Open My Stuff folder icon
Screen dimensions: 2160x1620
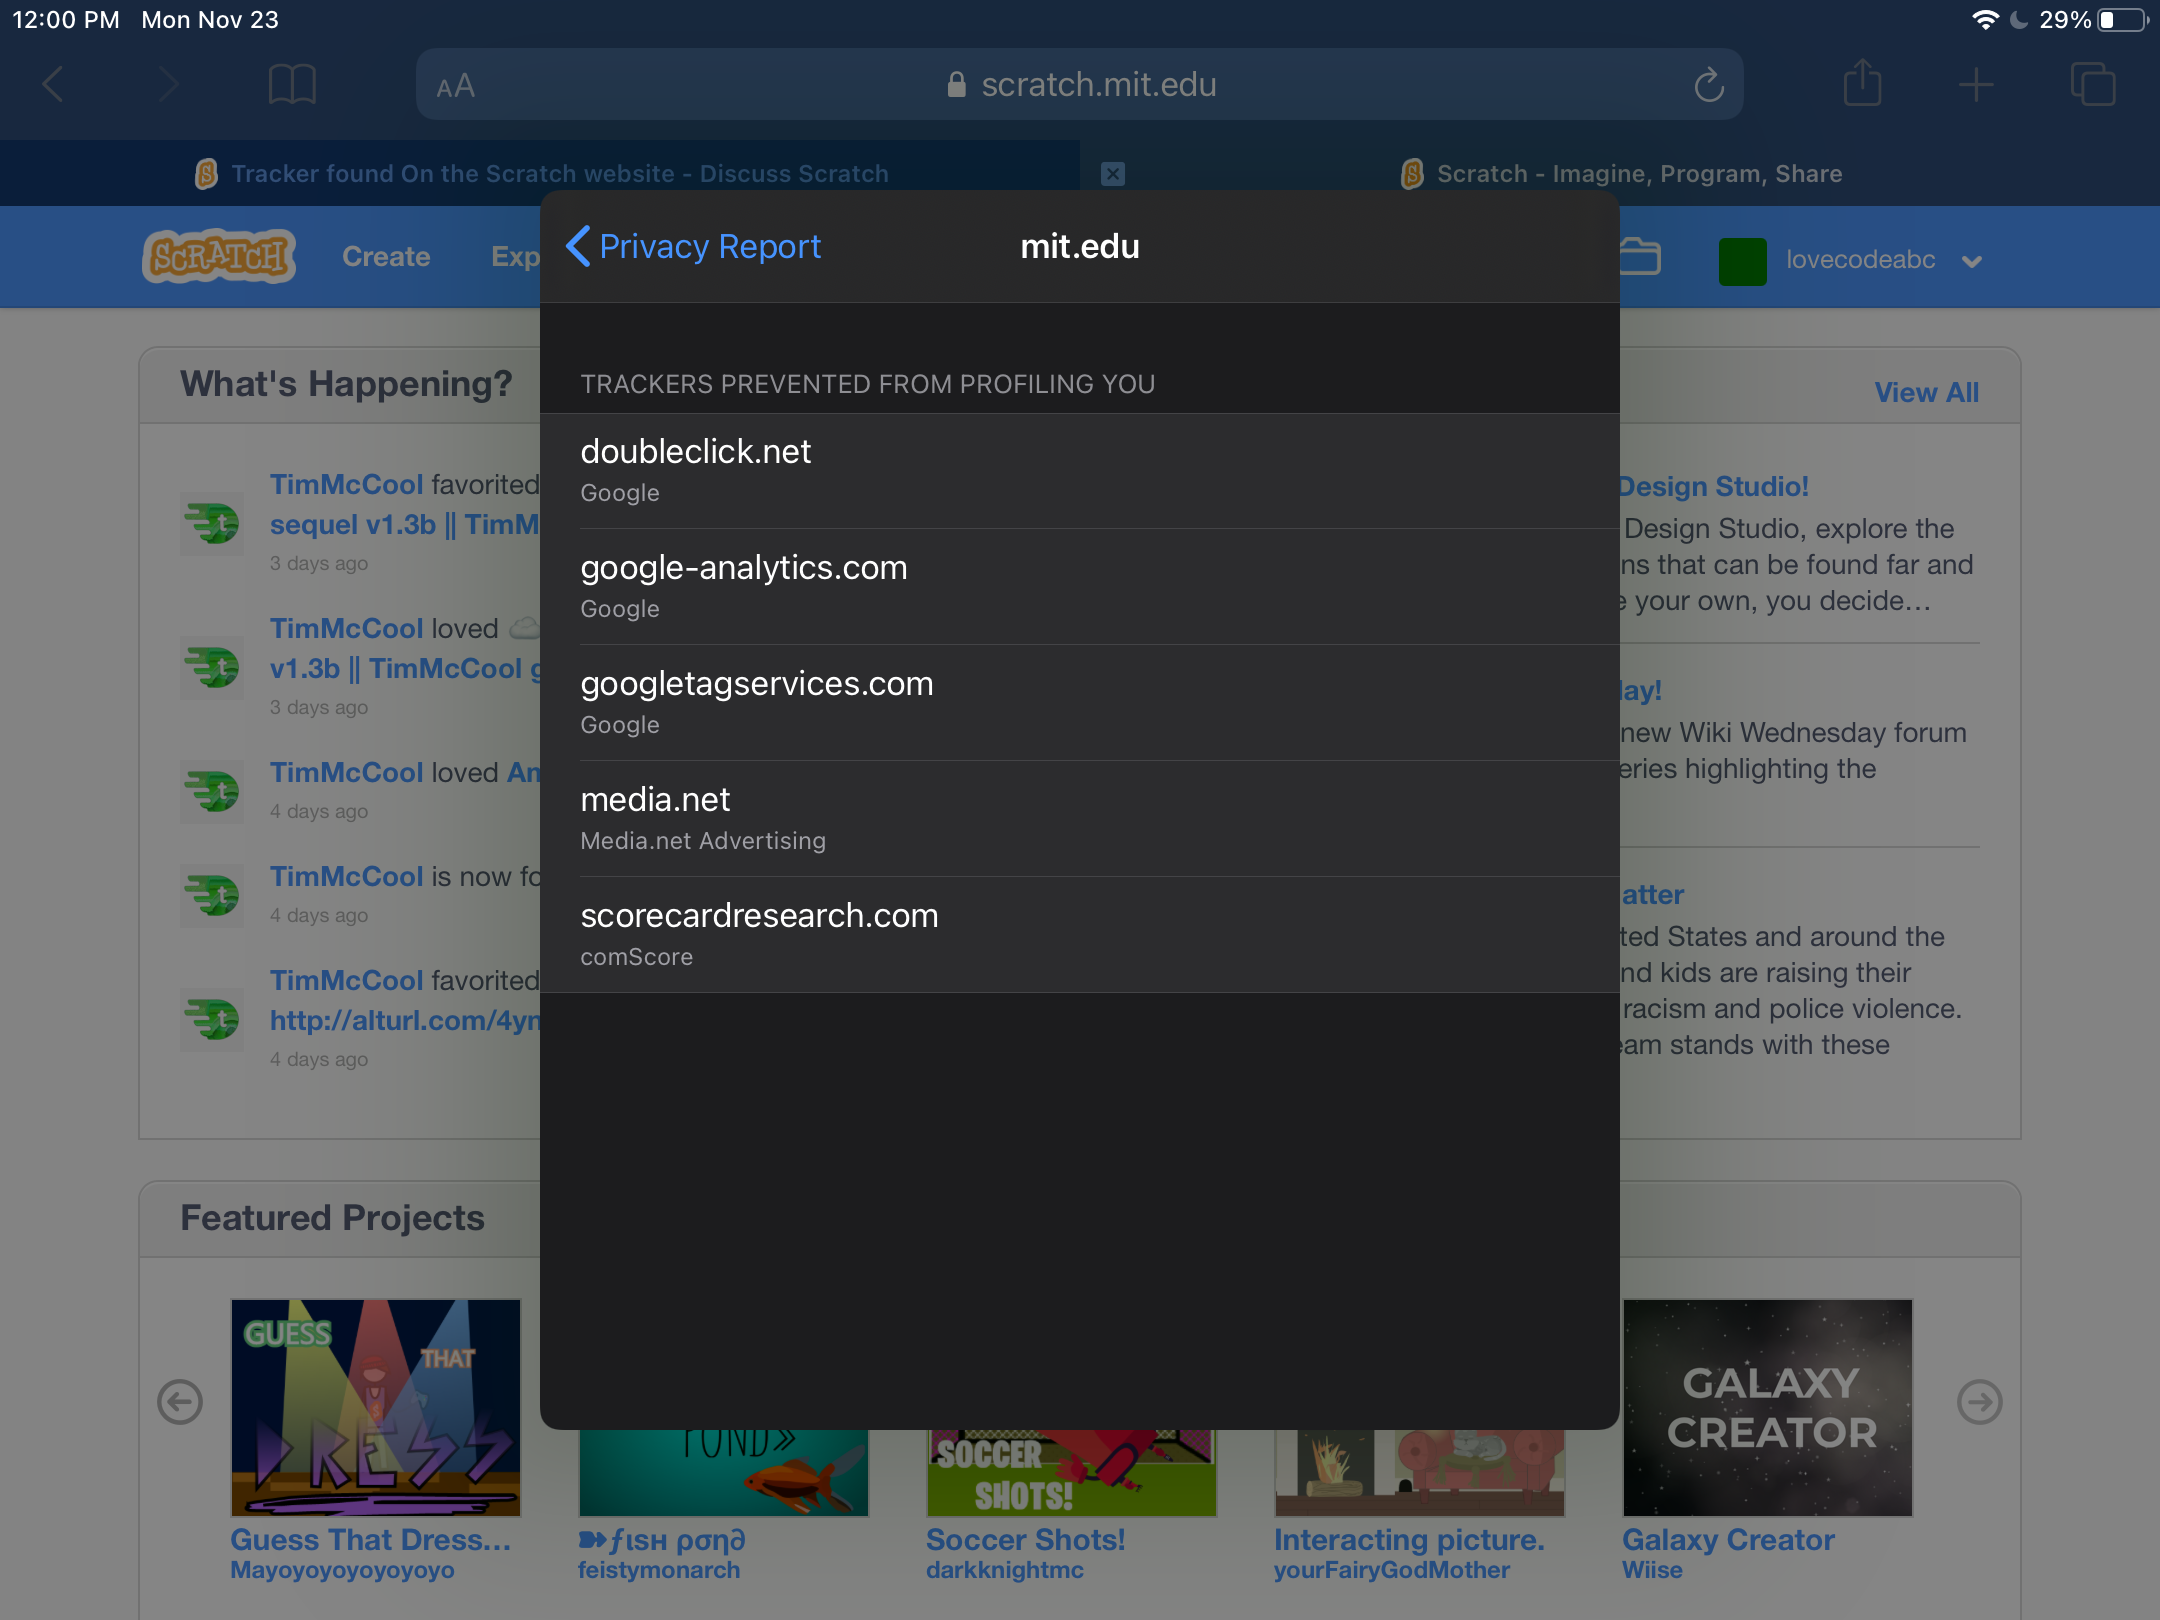[1640, 258]
